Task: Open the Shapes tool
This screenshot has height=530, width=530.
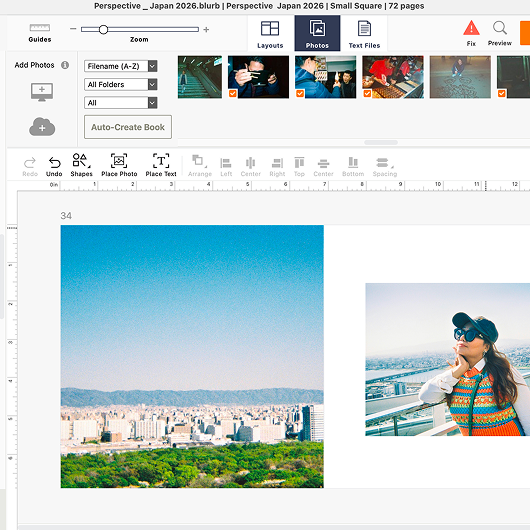Action: [81, 165]
